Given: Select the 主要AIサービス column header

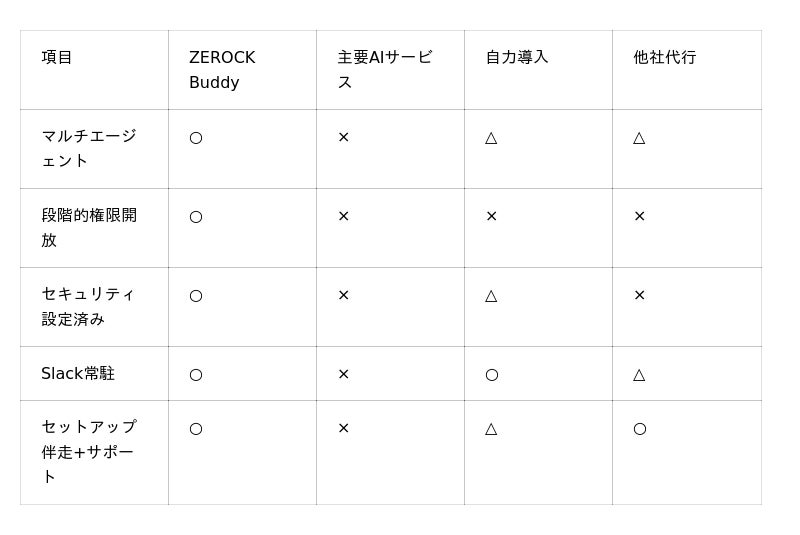Looking at the screenshot, I should coord(384,70).
